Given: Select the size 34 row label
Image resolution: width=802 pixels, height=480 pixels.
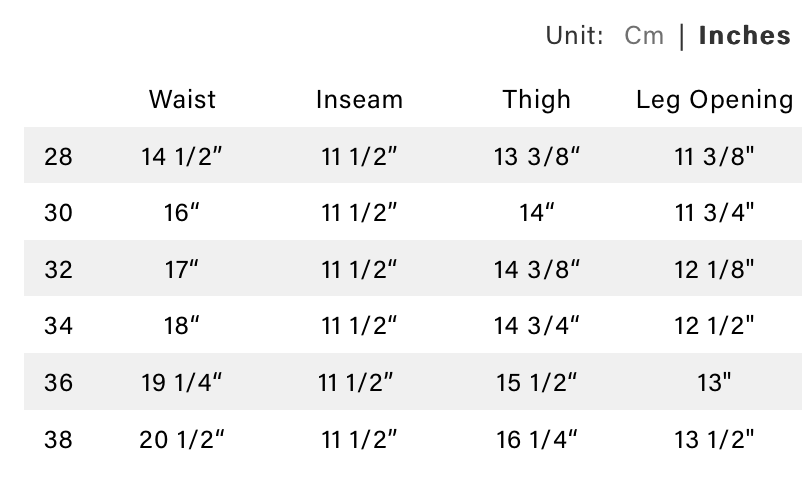Looking at the screenshot, I should point(59,325).
